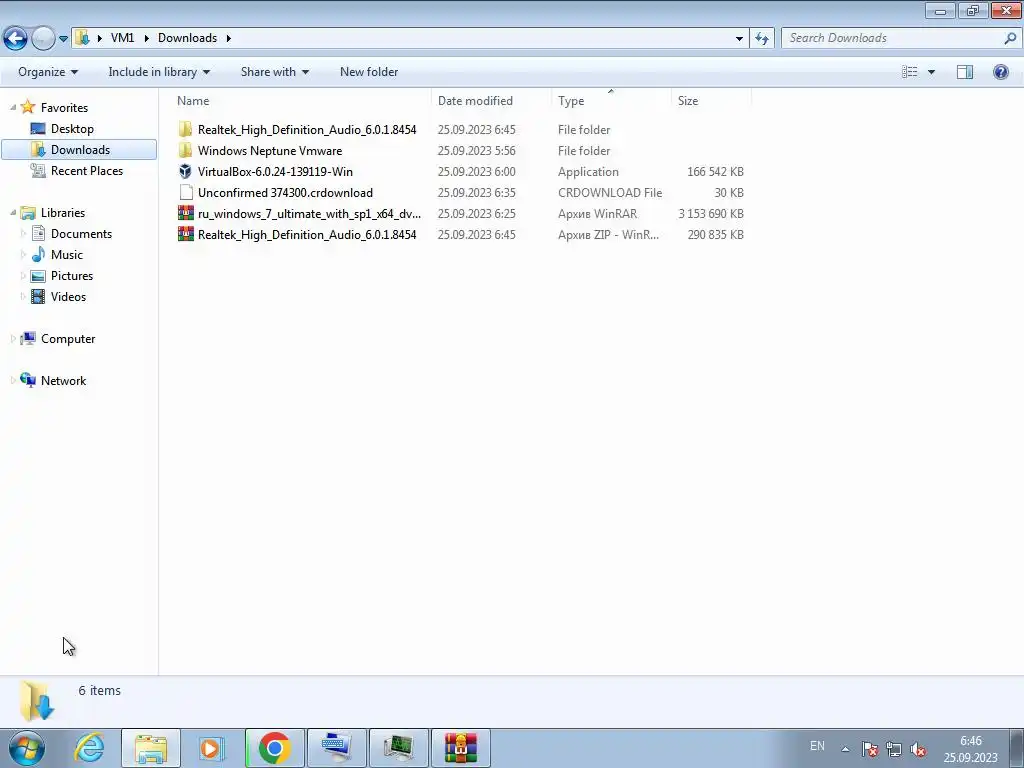Open Explorer help button

(1000, 72)
